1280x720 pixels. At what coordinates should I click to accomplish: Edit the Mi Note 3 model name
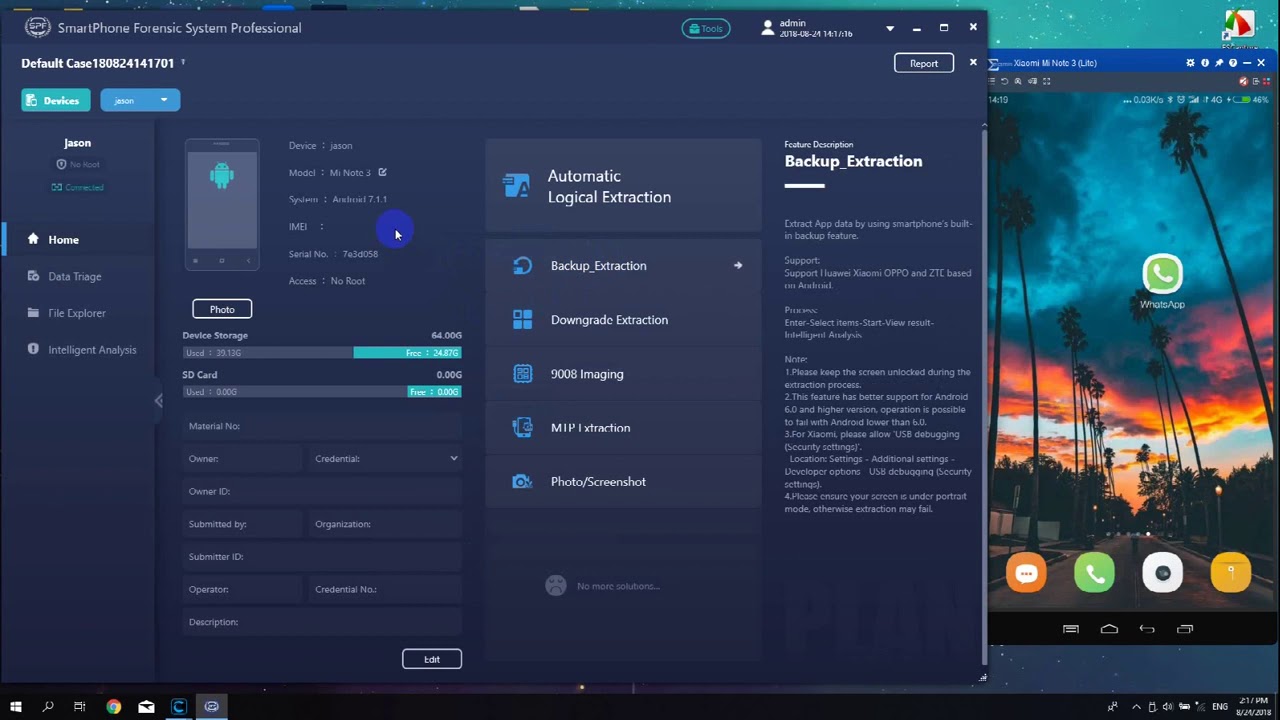(382, 172)
